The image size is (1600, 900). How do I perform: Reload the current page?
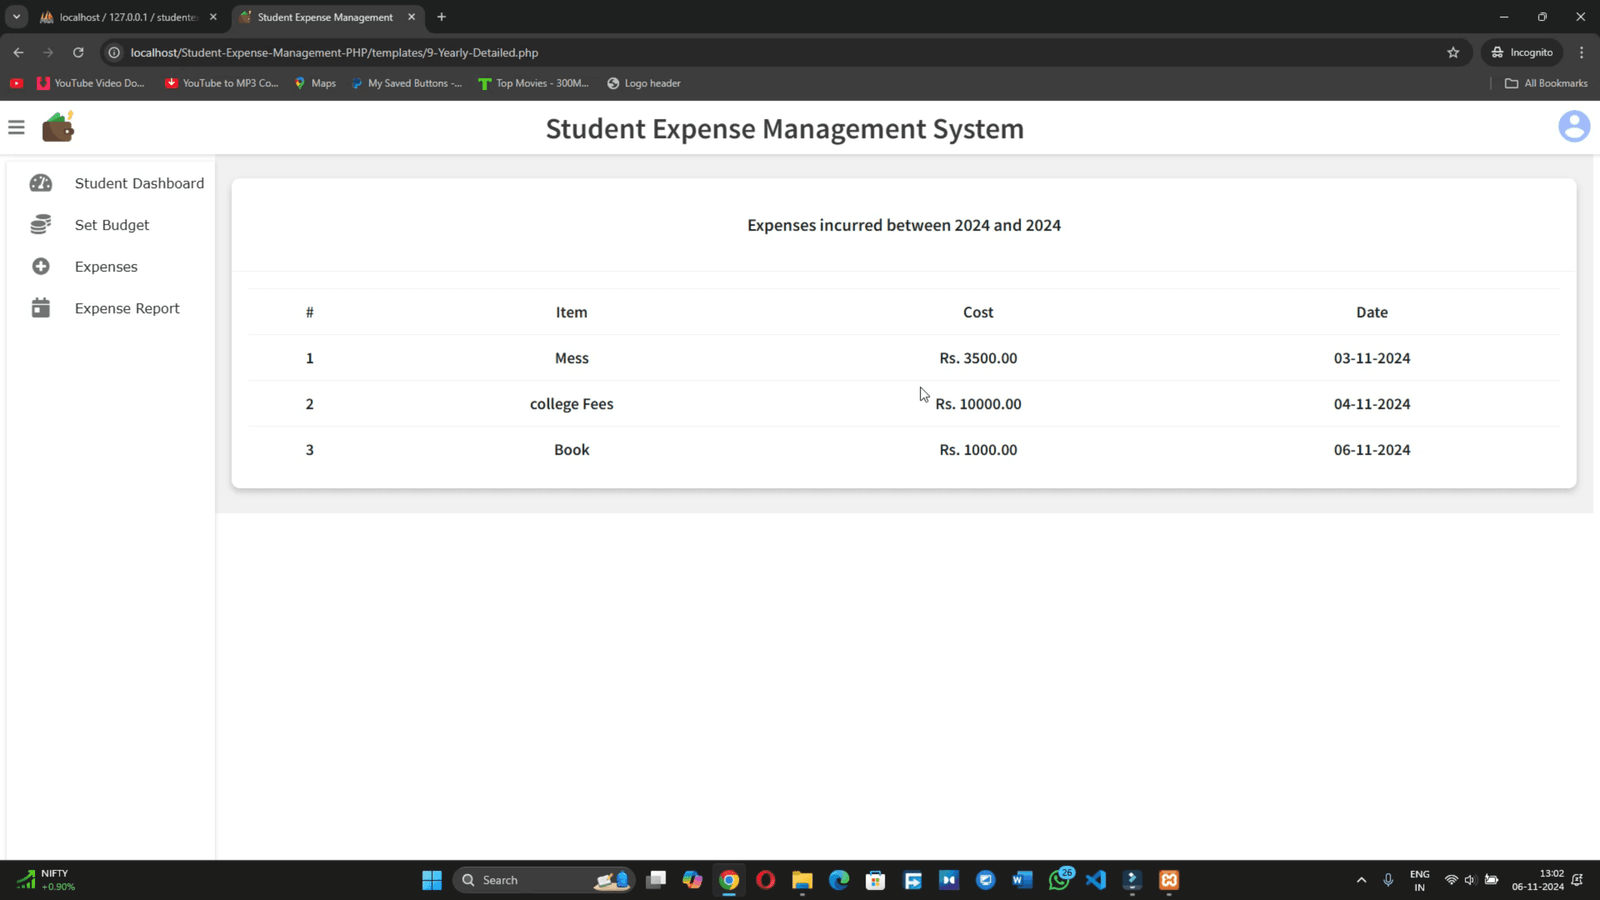(x=78, y=52)
